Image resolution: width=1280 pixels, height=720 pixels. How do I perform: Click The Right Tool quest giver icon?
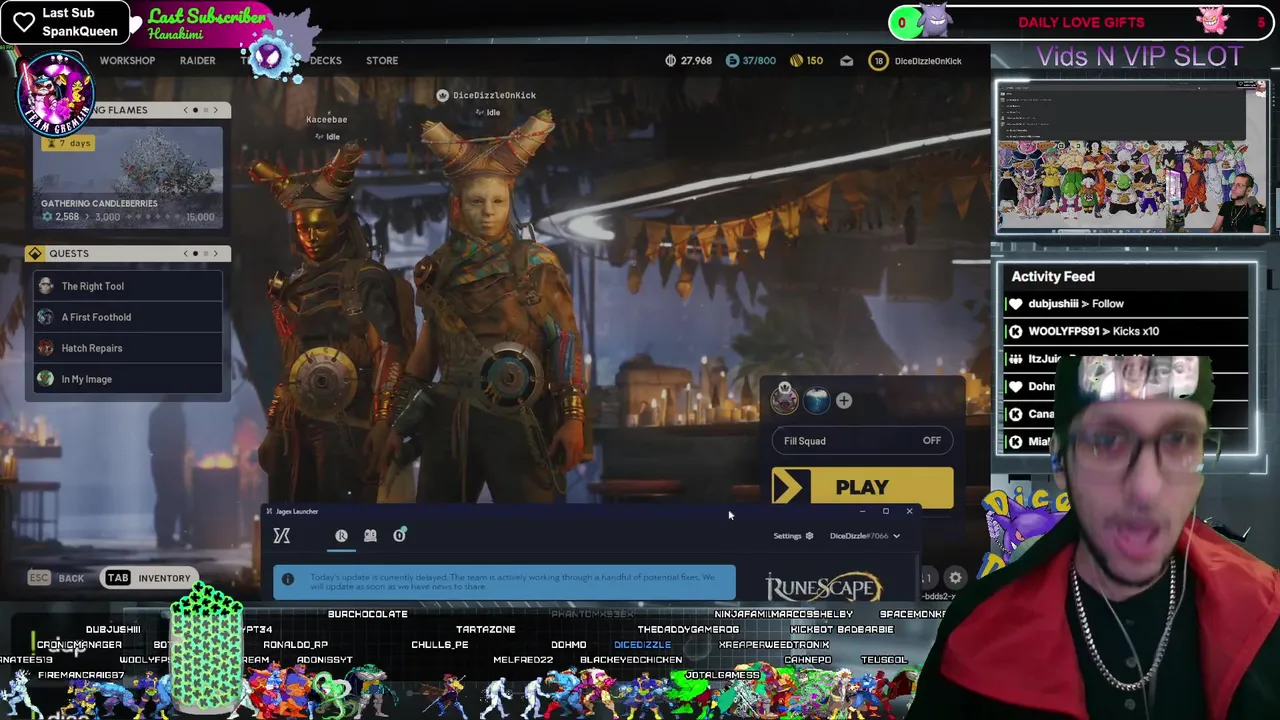(x=45, y=286)
